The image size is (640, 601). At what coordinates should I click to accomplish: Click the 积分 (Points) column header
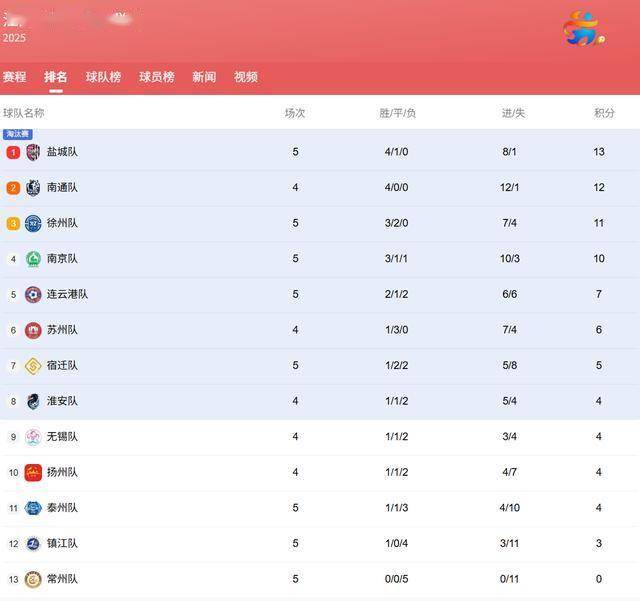click(x=604, y=113)
